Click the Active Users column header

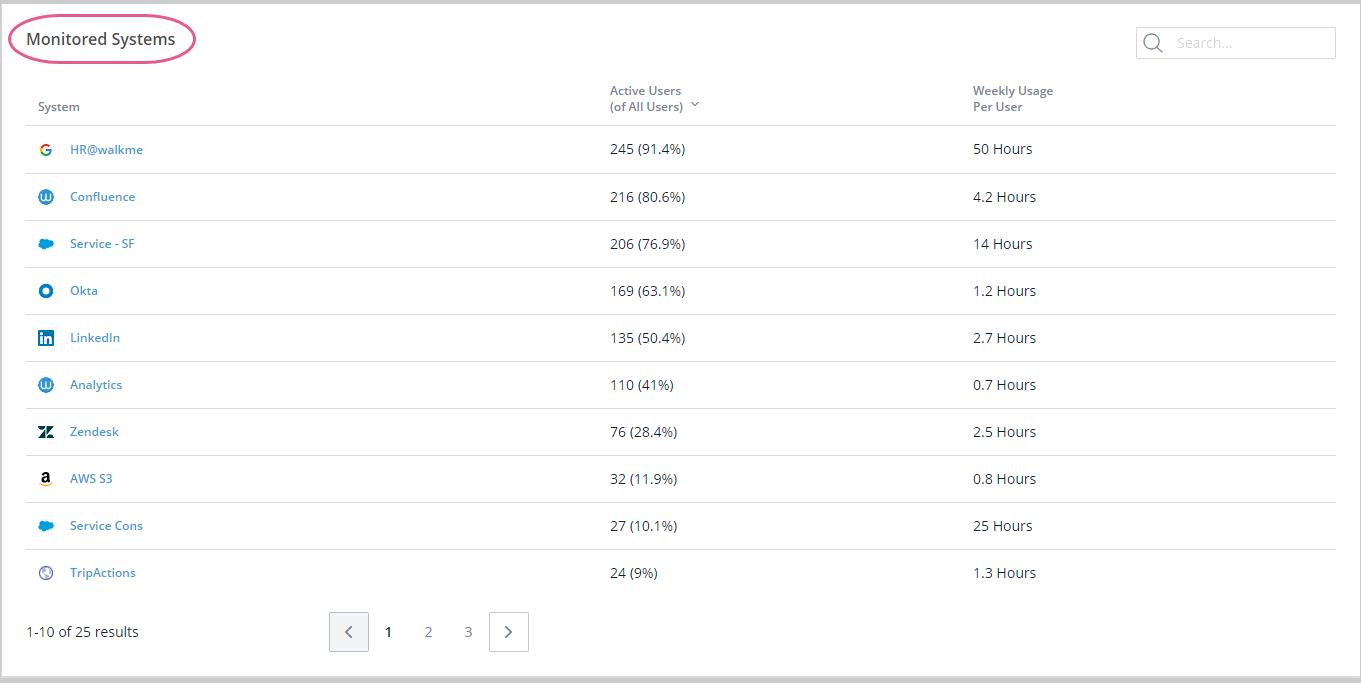[646, 98]
